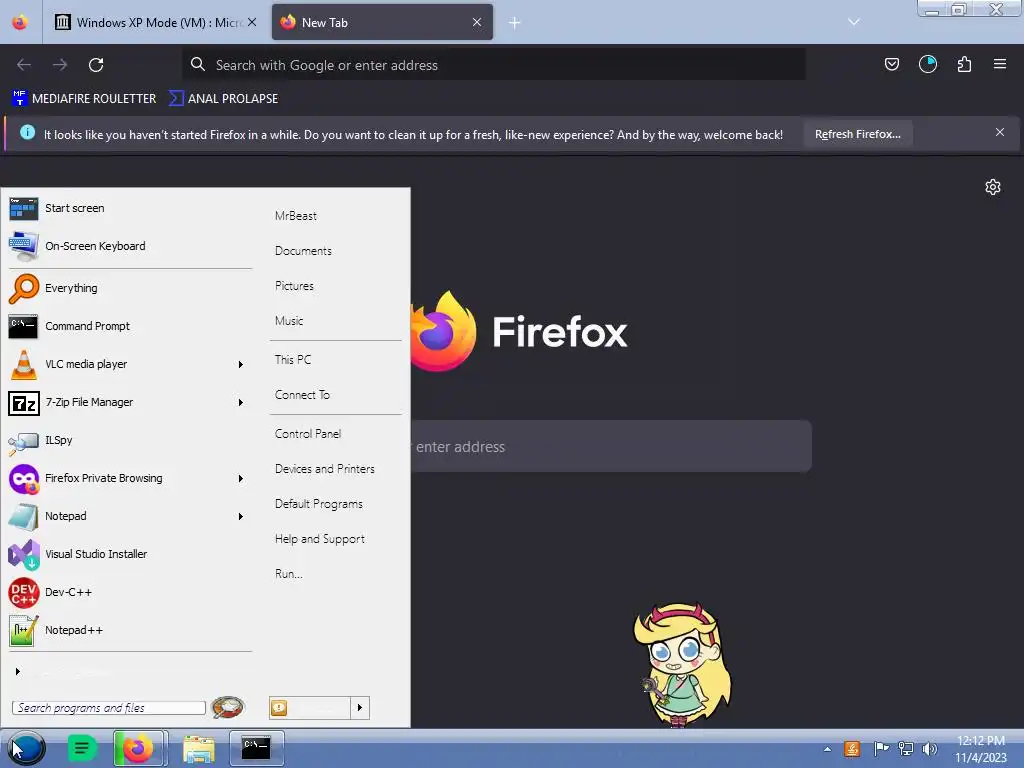Open VLC media player entry

coord(129,364)
